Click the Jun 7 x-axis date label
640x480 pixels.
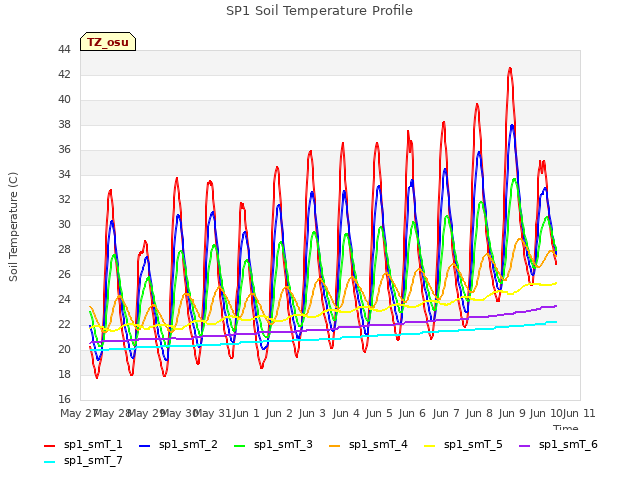pyautogui.click(x=446, y=413)
